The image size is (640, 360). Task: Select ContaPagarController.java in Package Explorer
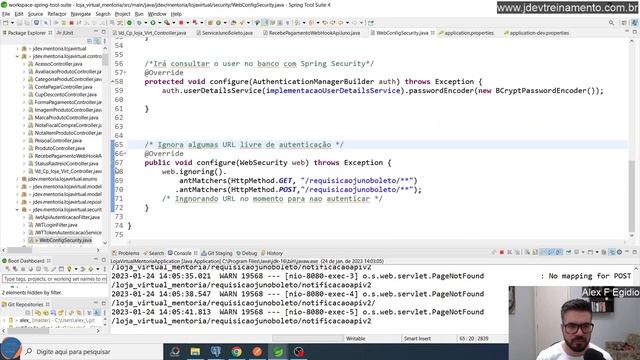[x=63, y=87]
